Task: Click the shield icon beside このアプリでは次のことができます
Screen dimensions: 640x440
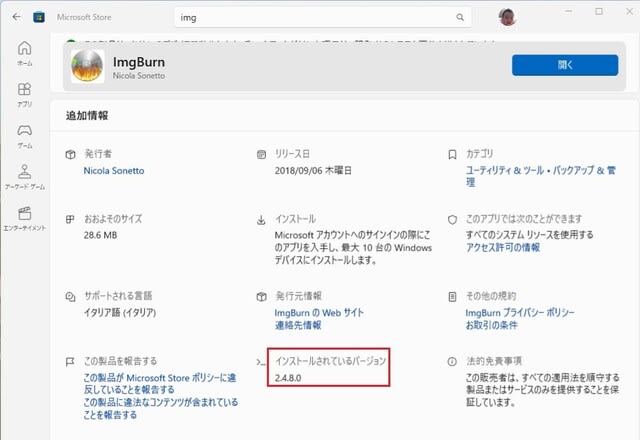Action: point(452,220)
